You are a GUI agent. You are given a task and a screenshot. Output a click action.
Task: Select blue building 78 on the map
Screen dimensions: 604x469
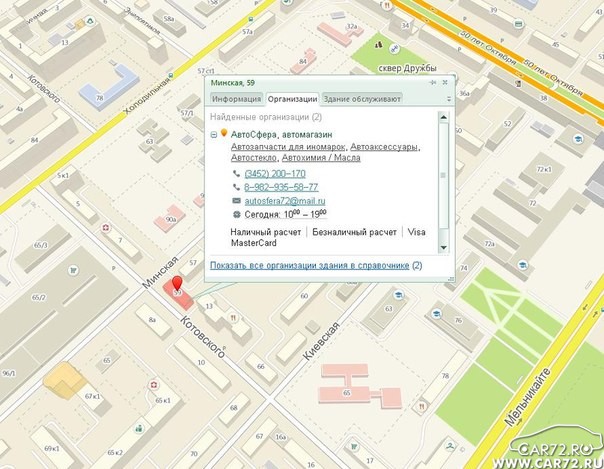tap(109, 87)
